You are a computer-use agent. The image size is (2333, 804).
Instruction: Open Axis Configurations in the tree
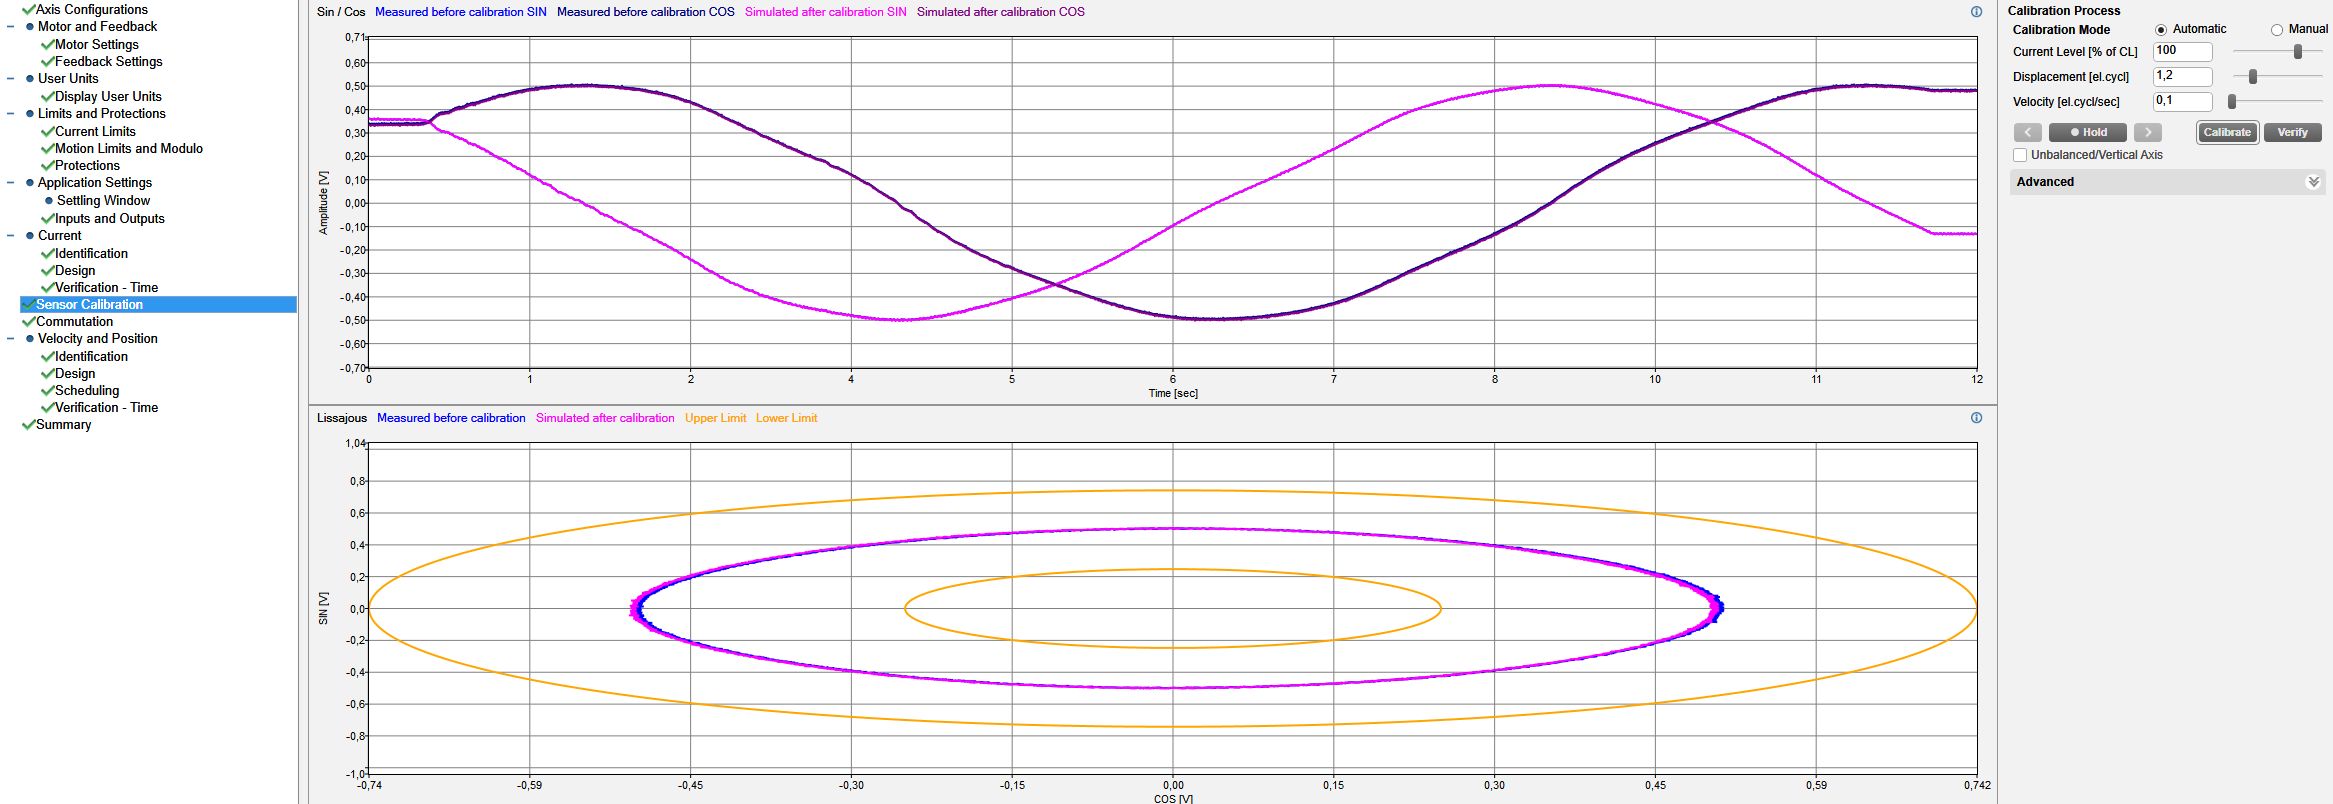[x=91, y=10]
